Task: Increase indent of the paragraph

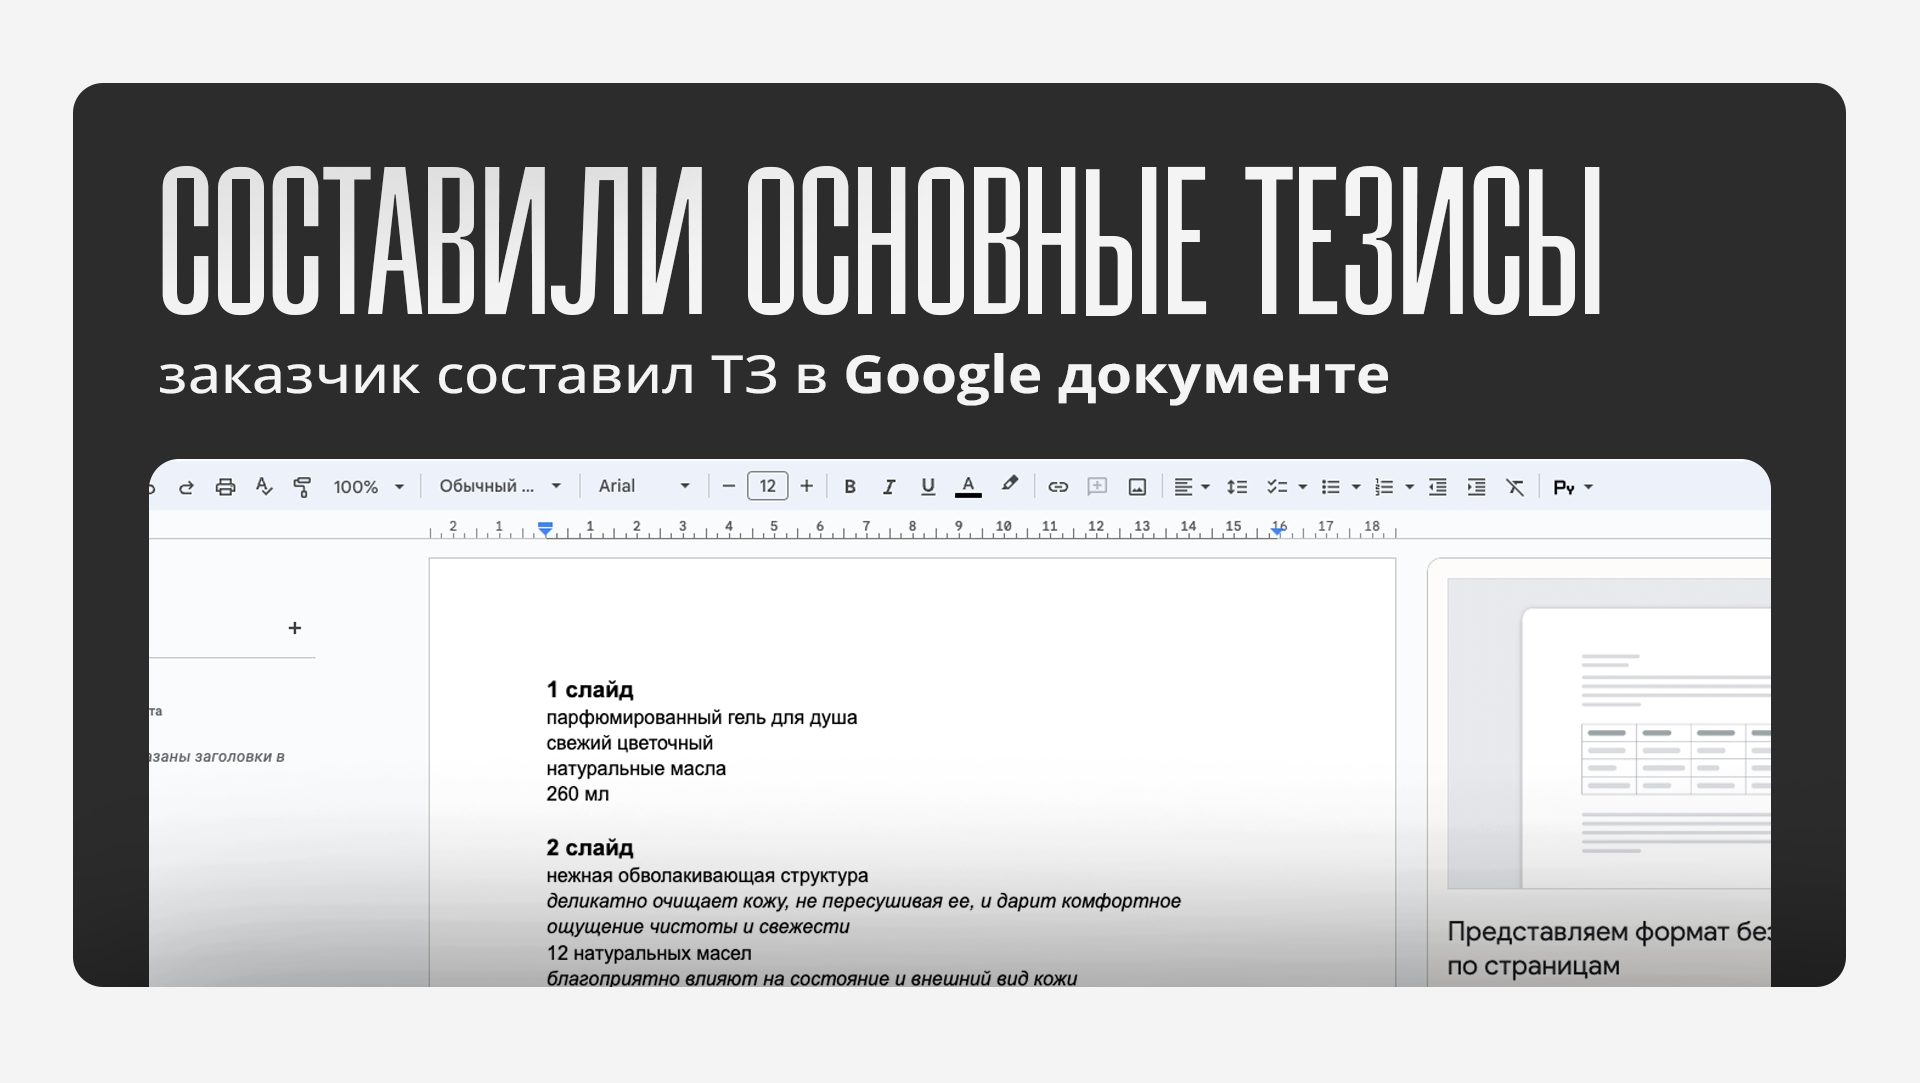Action: pyautogui.click(x=1476, y=487)
